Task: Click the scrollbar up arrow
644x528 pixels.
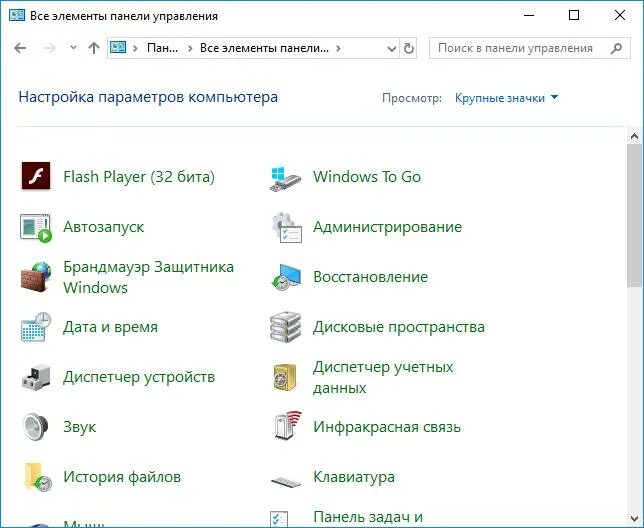Action: coord(635,136)
